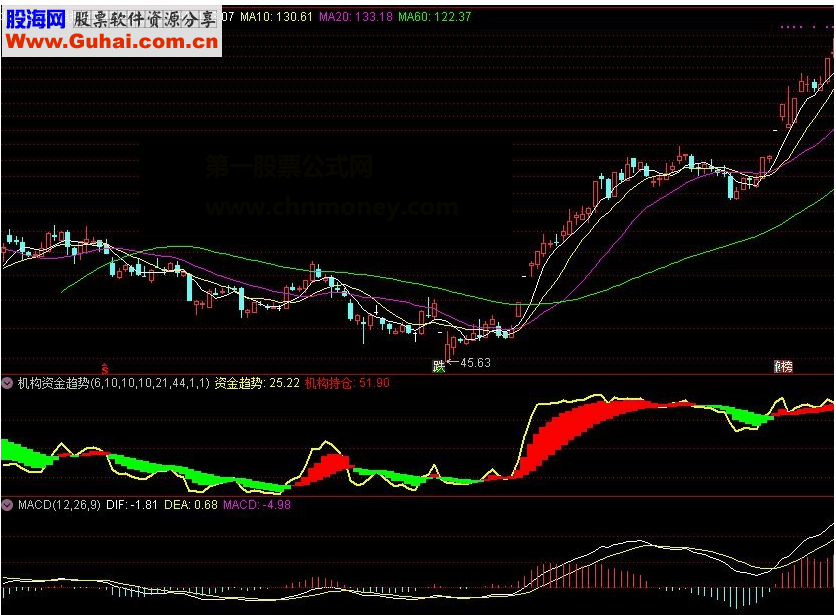Click the 机构持仓: 51.90 value

click(x=347, y=383)
